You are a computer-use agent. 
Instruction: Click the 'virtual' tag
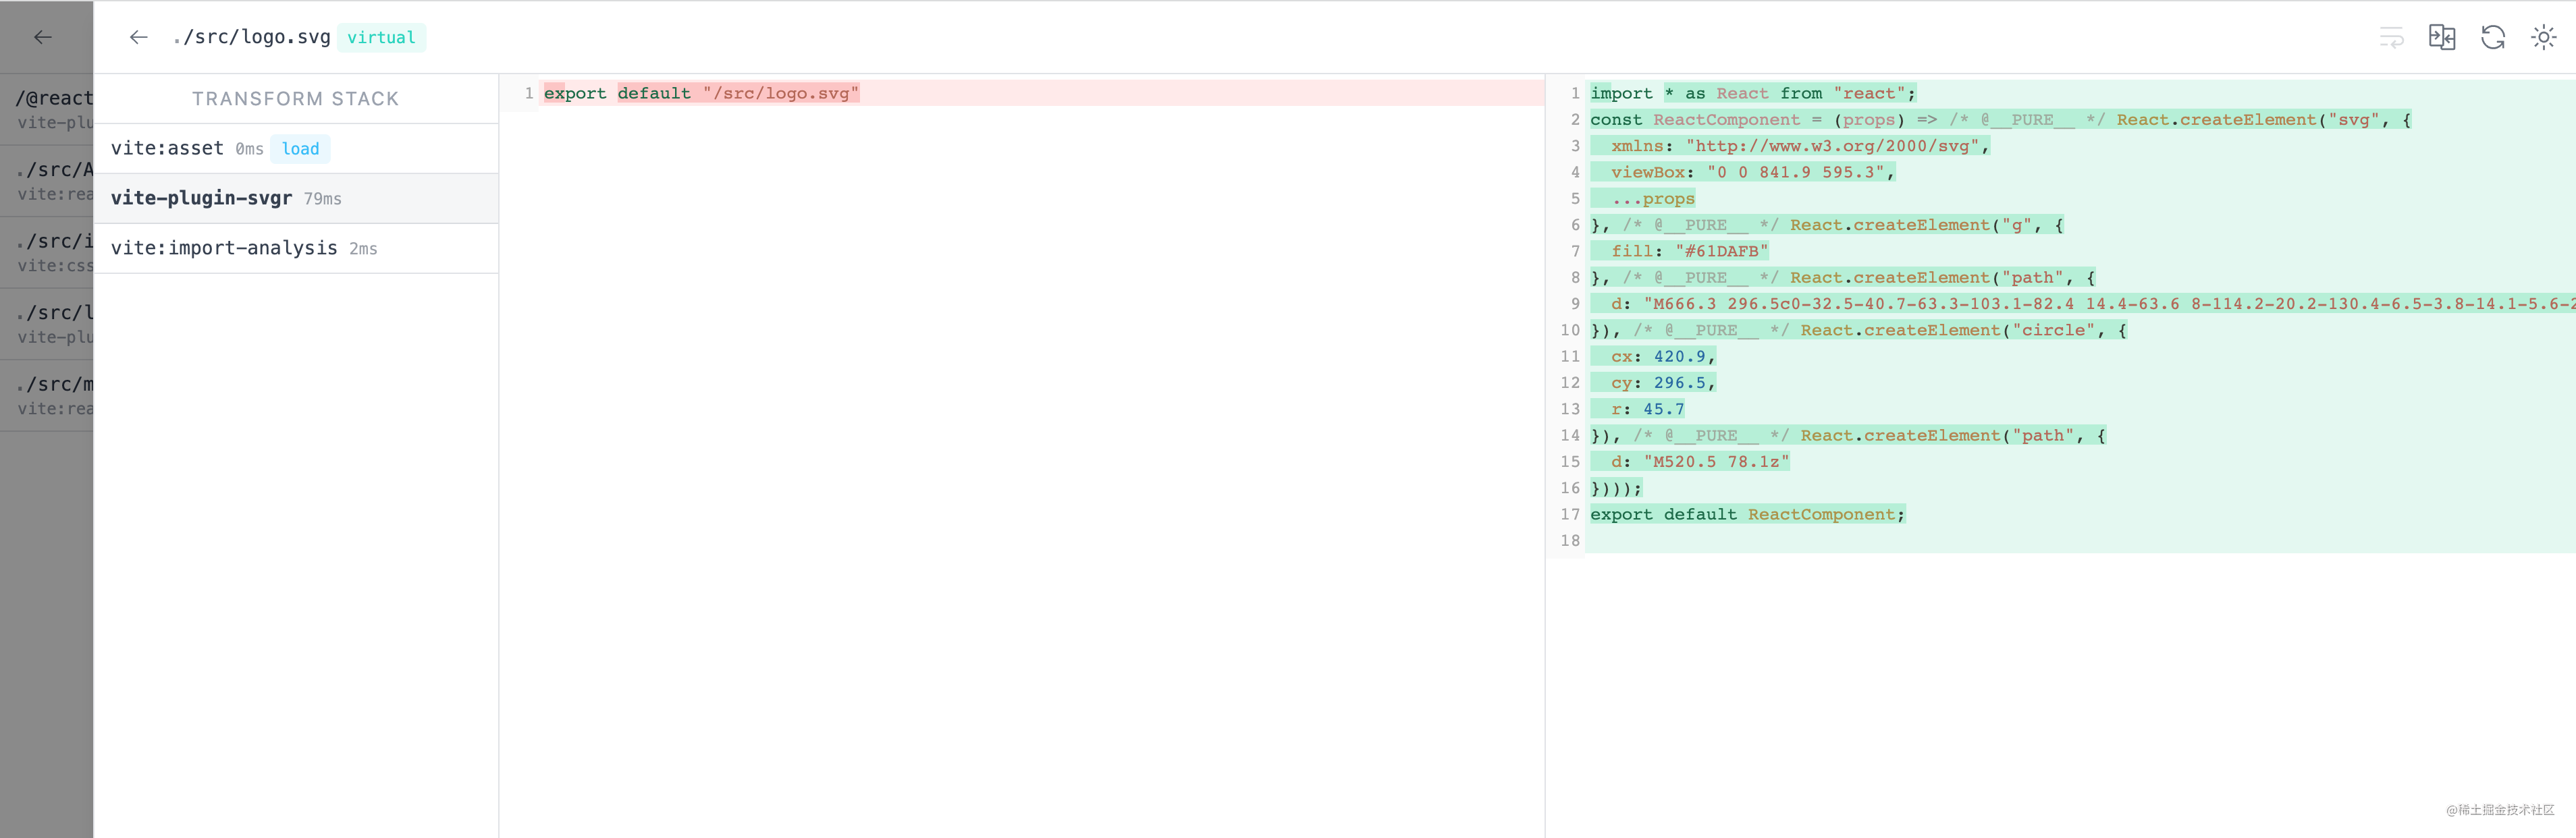(x=381, y=38)
